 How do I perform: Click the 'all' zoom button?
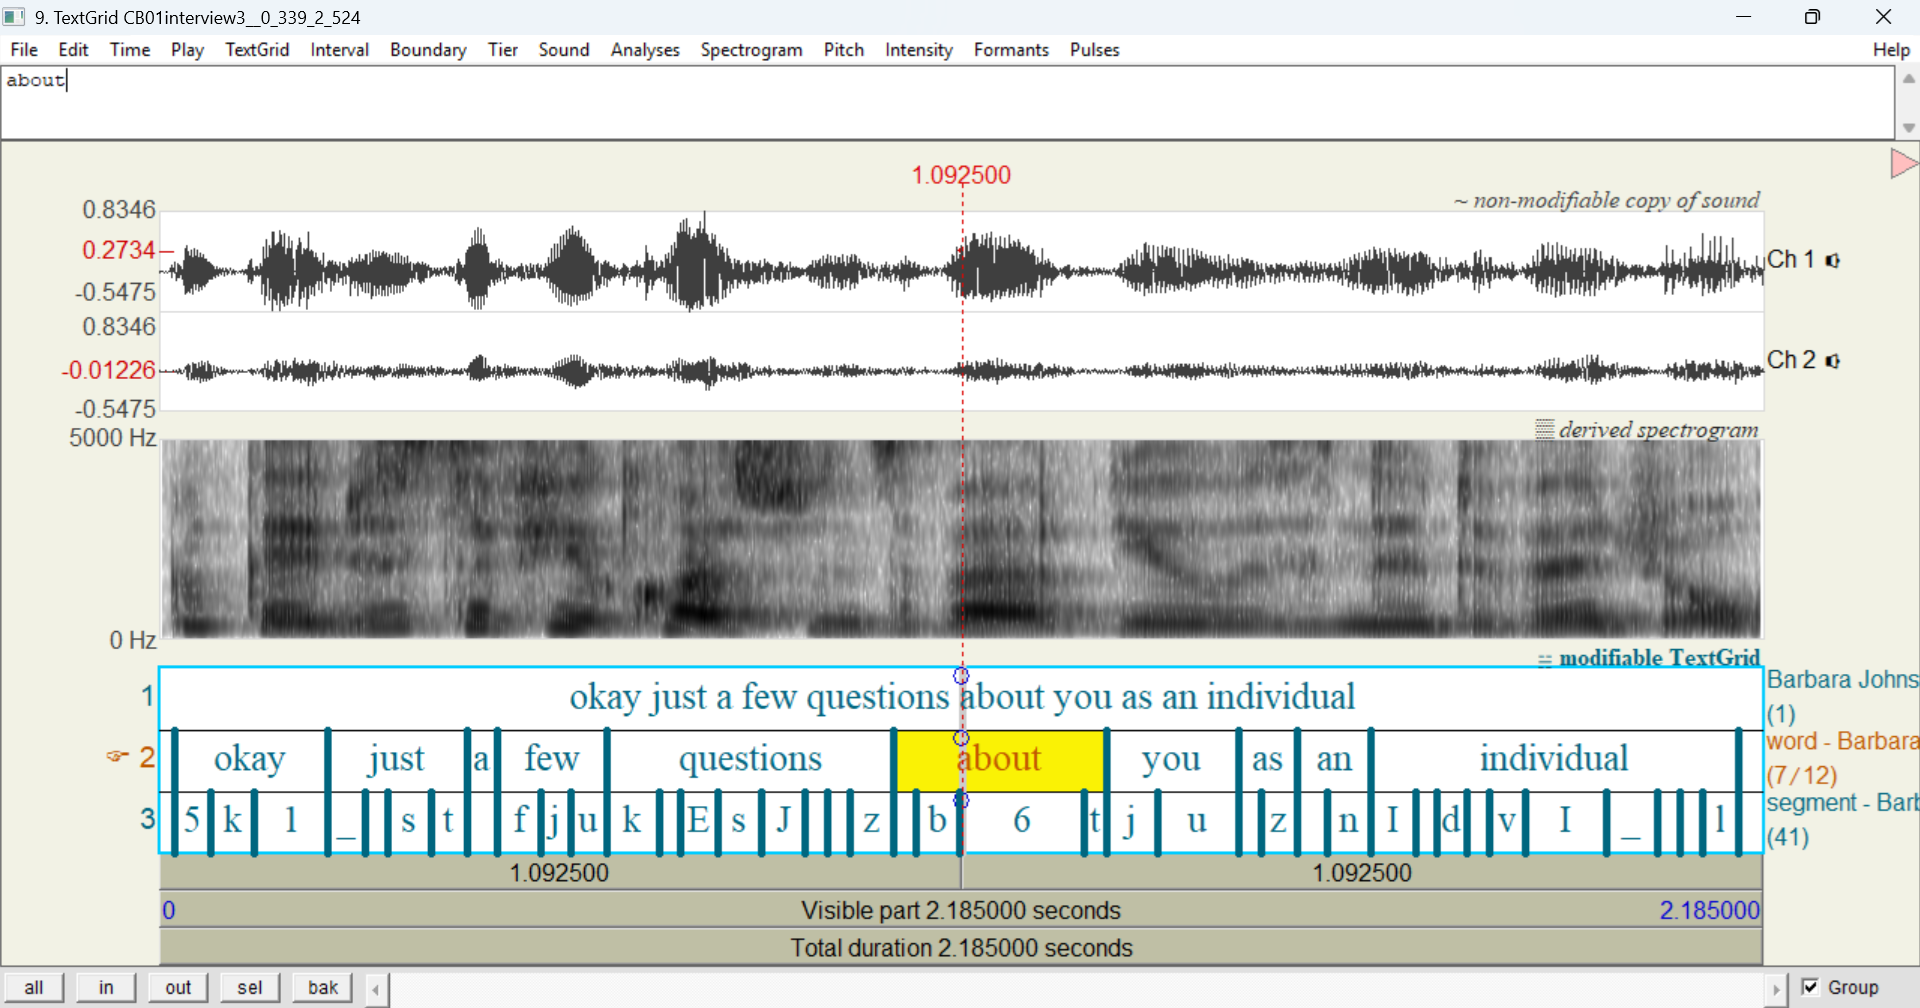[x=34, y=987]
